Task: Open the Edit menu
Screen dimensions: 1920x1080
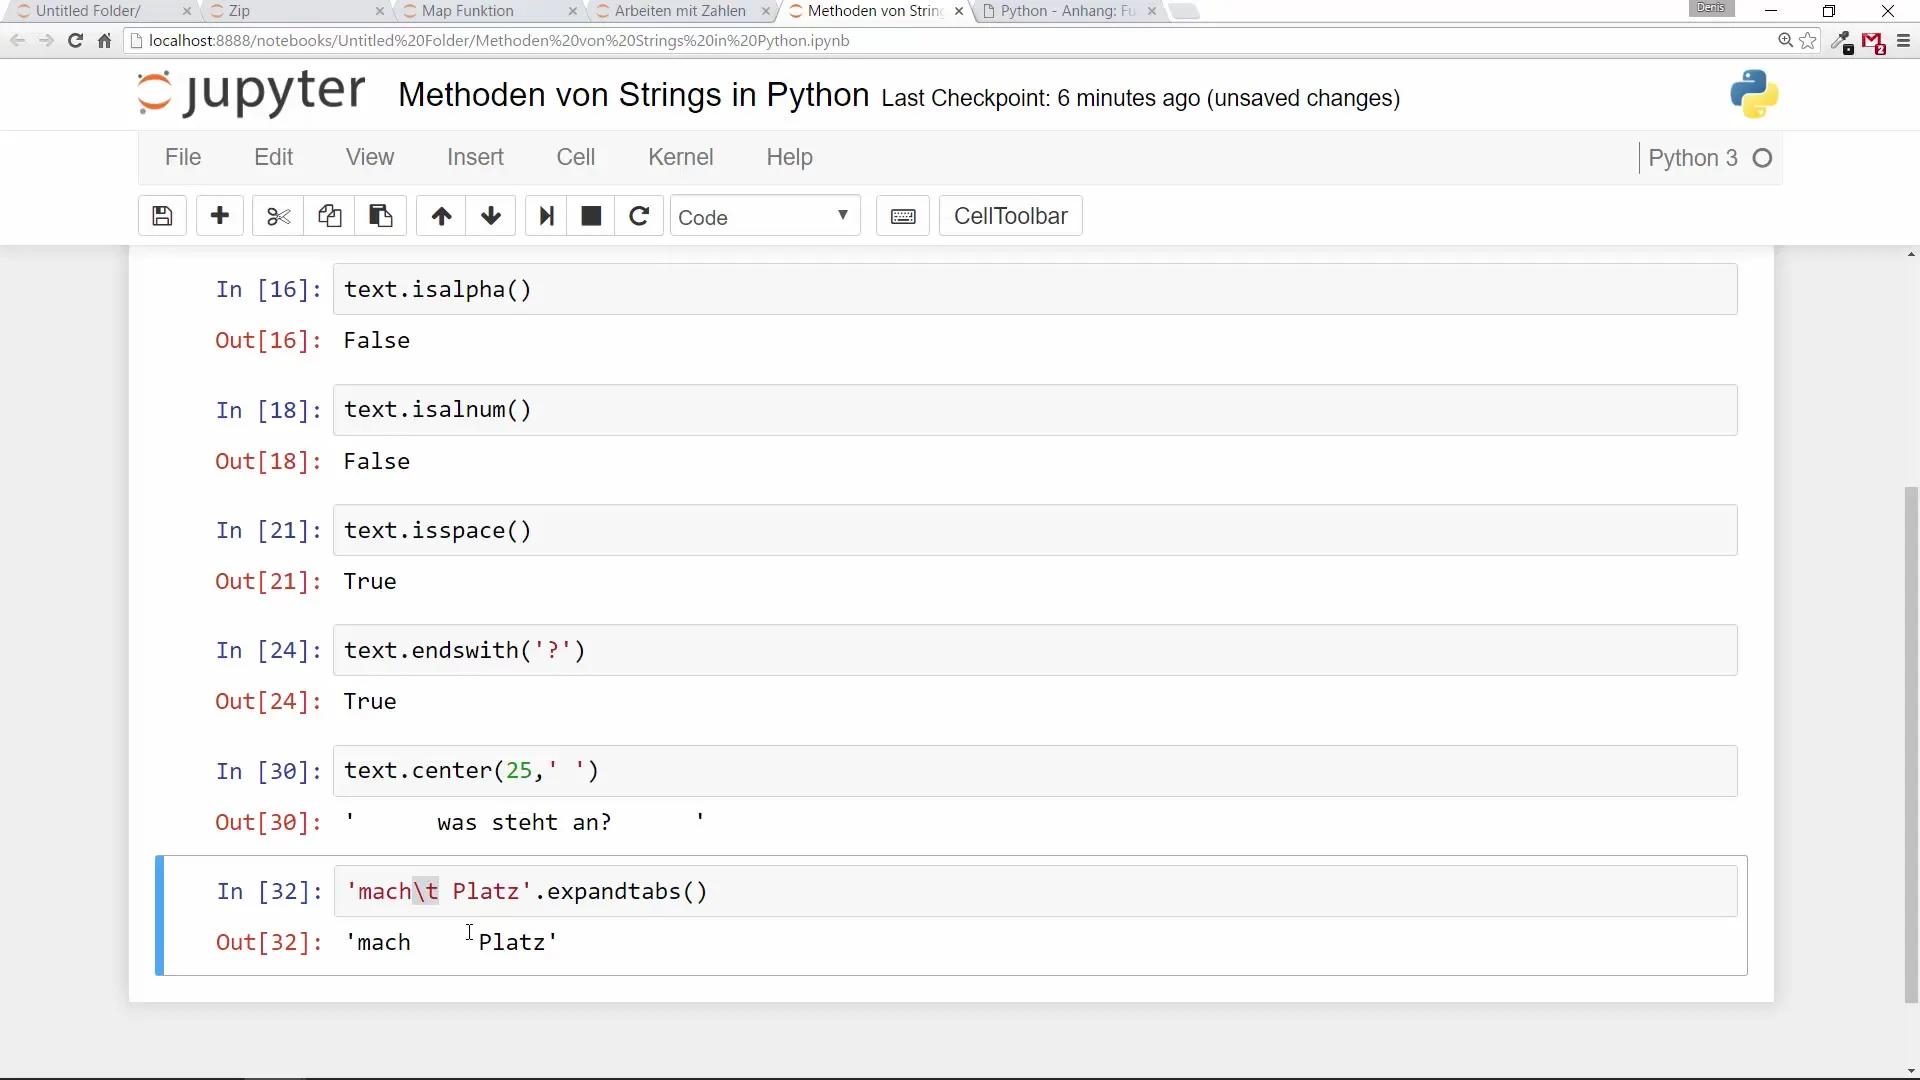Action: 273,157
